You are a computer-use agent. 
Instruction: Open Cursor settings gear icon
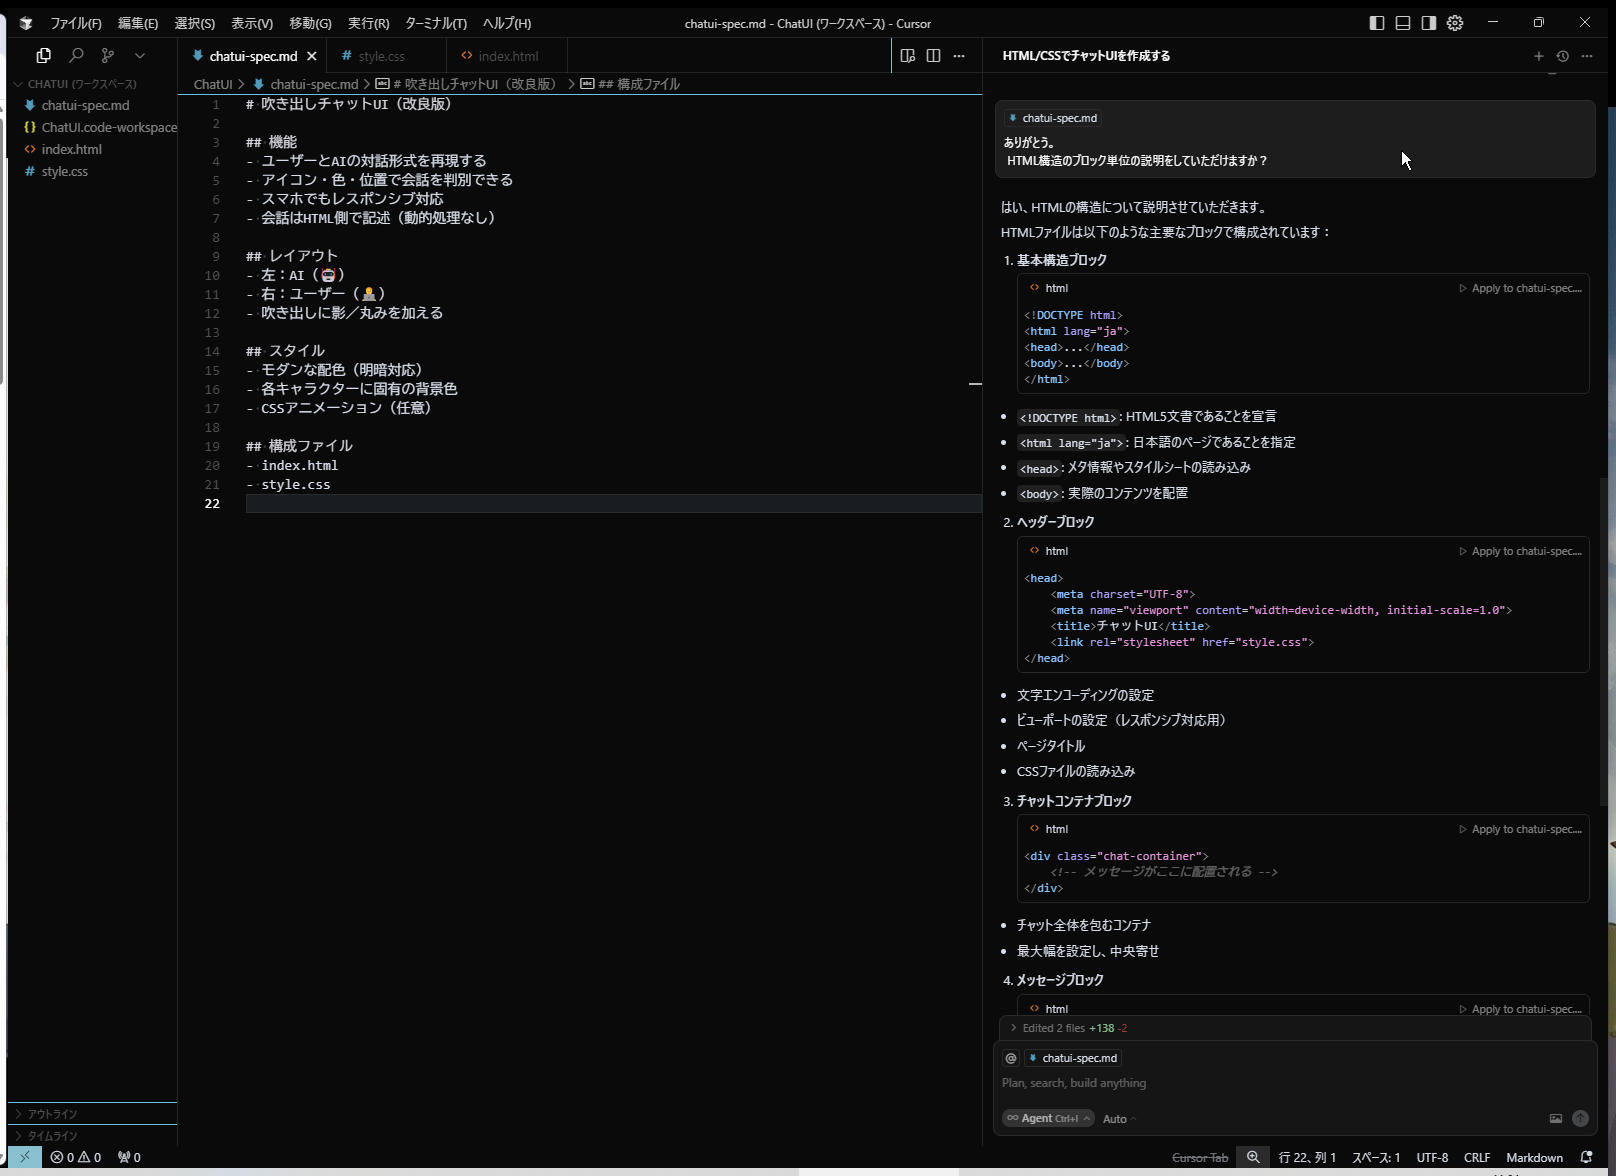click(1455, 23)
